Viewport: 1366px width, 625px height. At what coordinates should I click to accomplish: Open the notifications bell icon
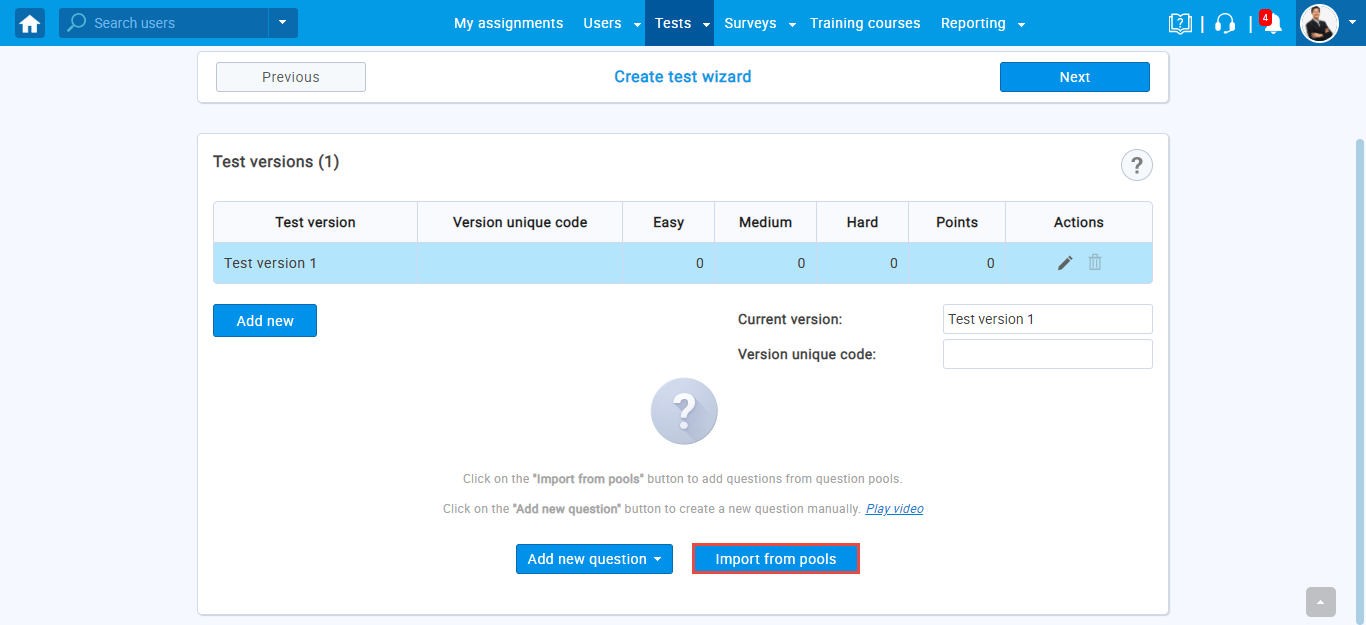click(x=1272, y=24)
